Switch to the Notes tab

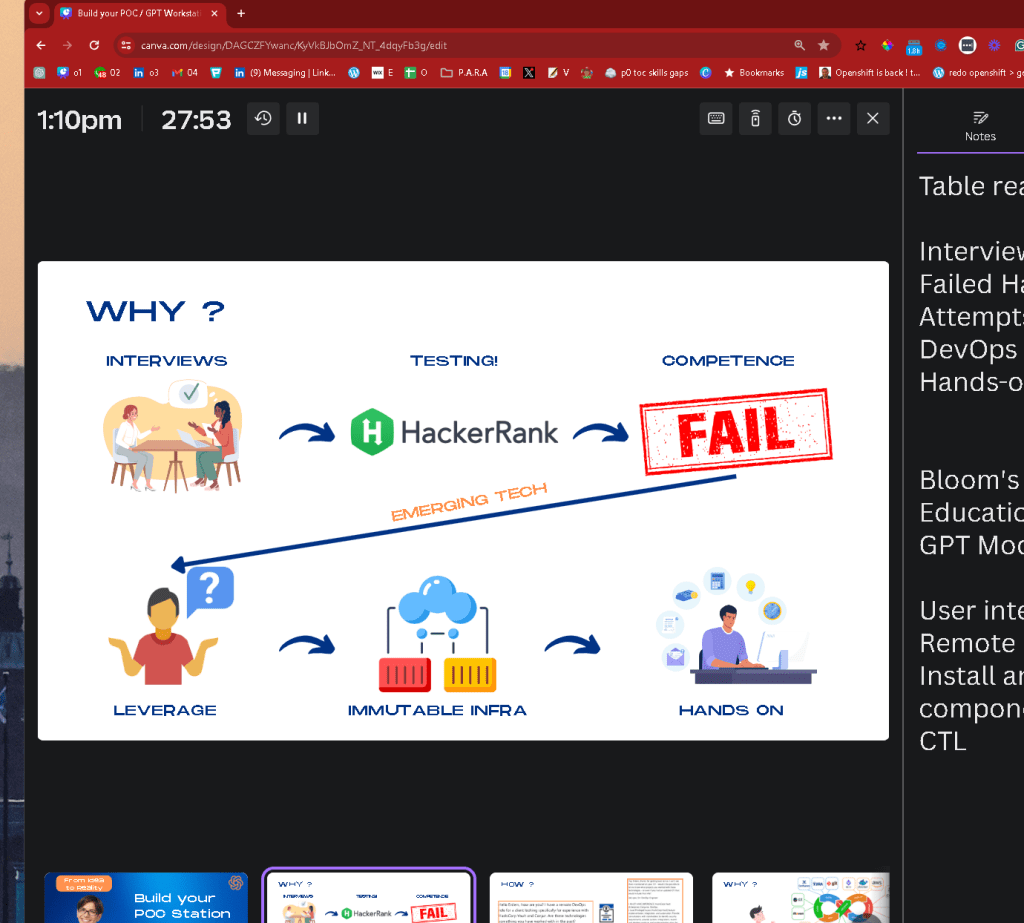tap(980, 126)
